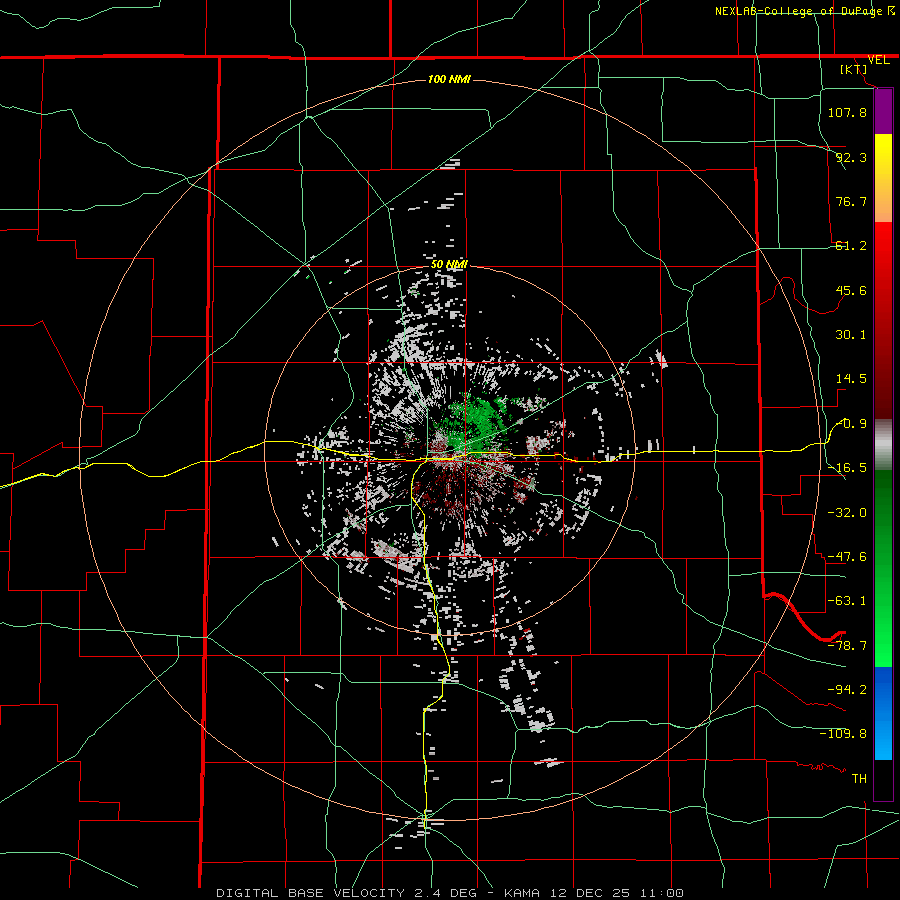Click the -78.7 velocity scale value
900x900 pixels.
coord(847,646)
